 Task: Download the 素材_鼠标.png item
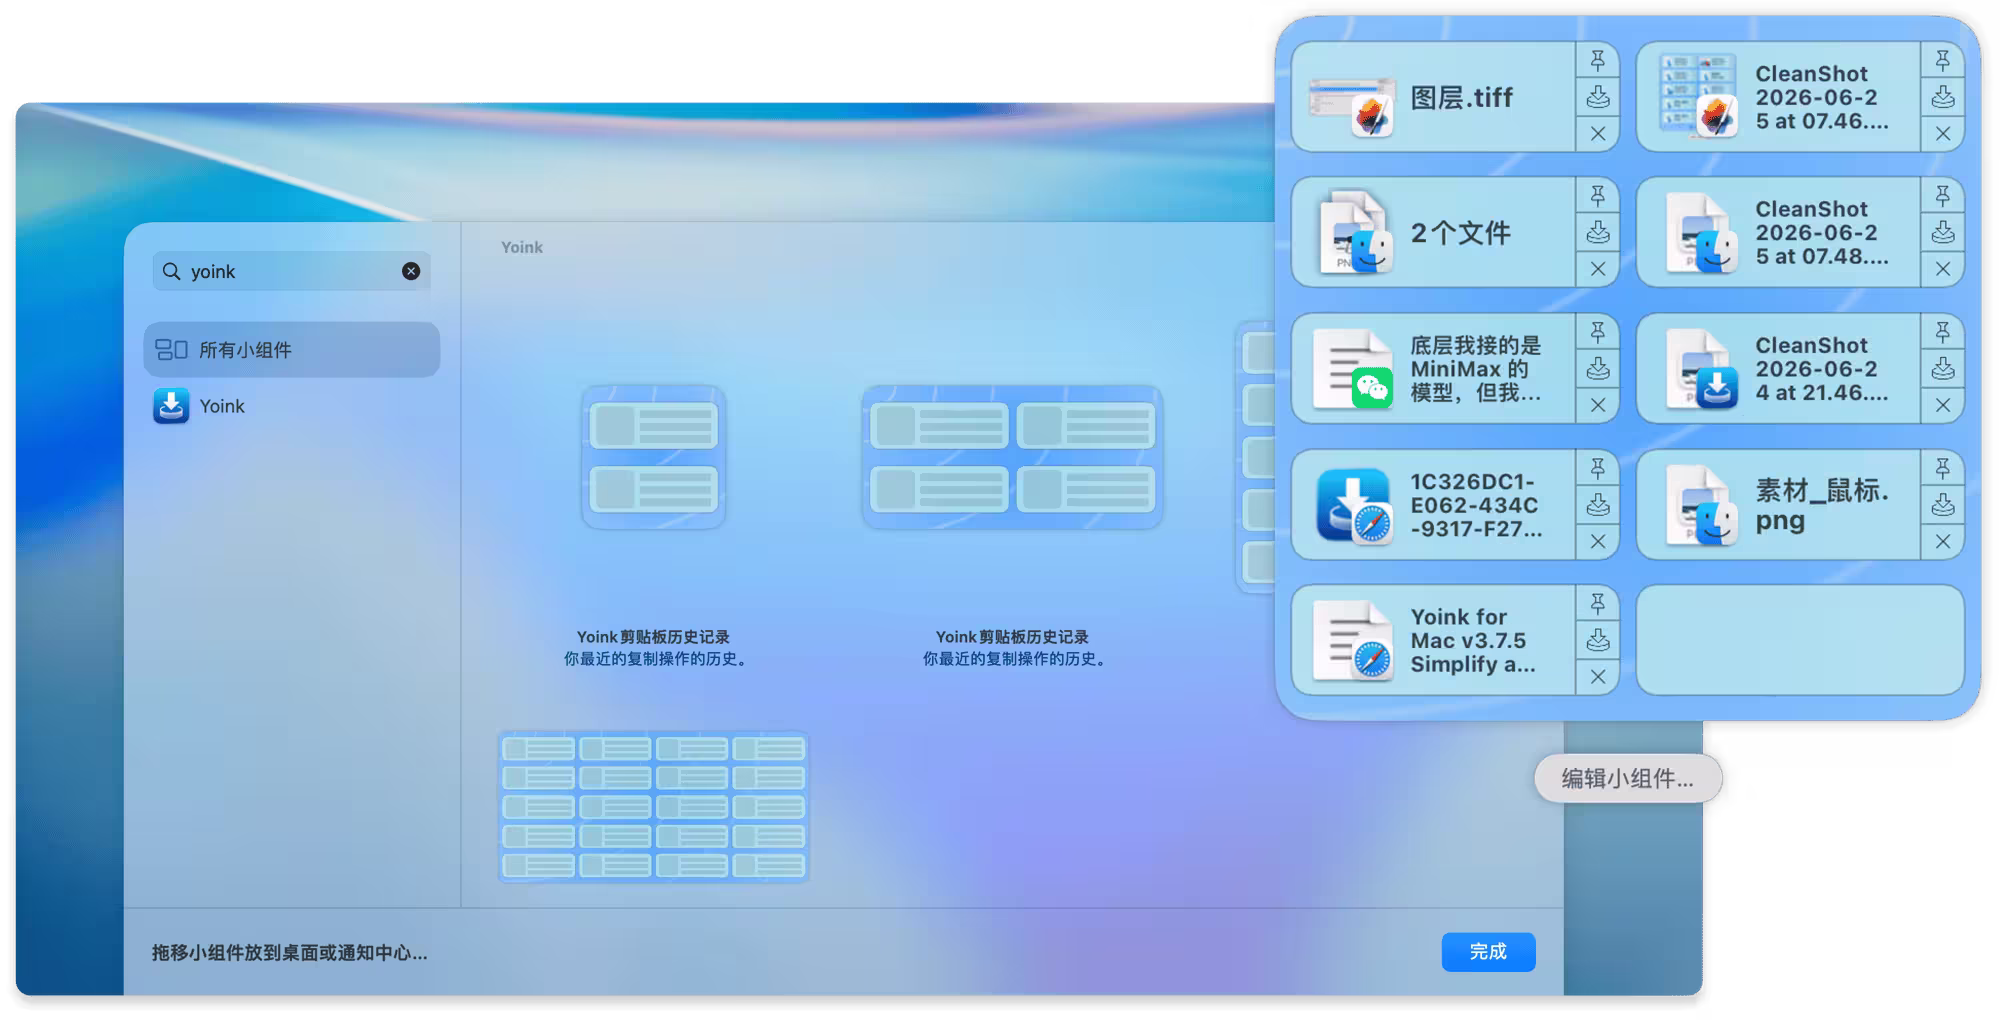[1943, 505]
